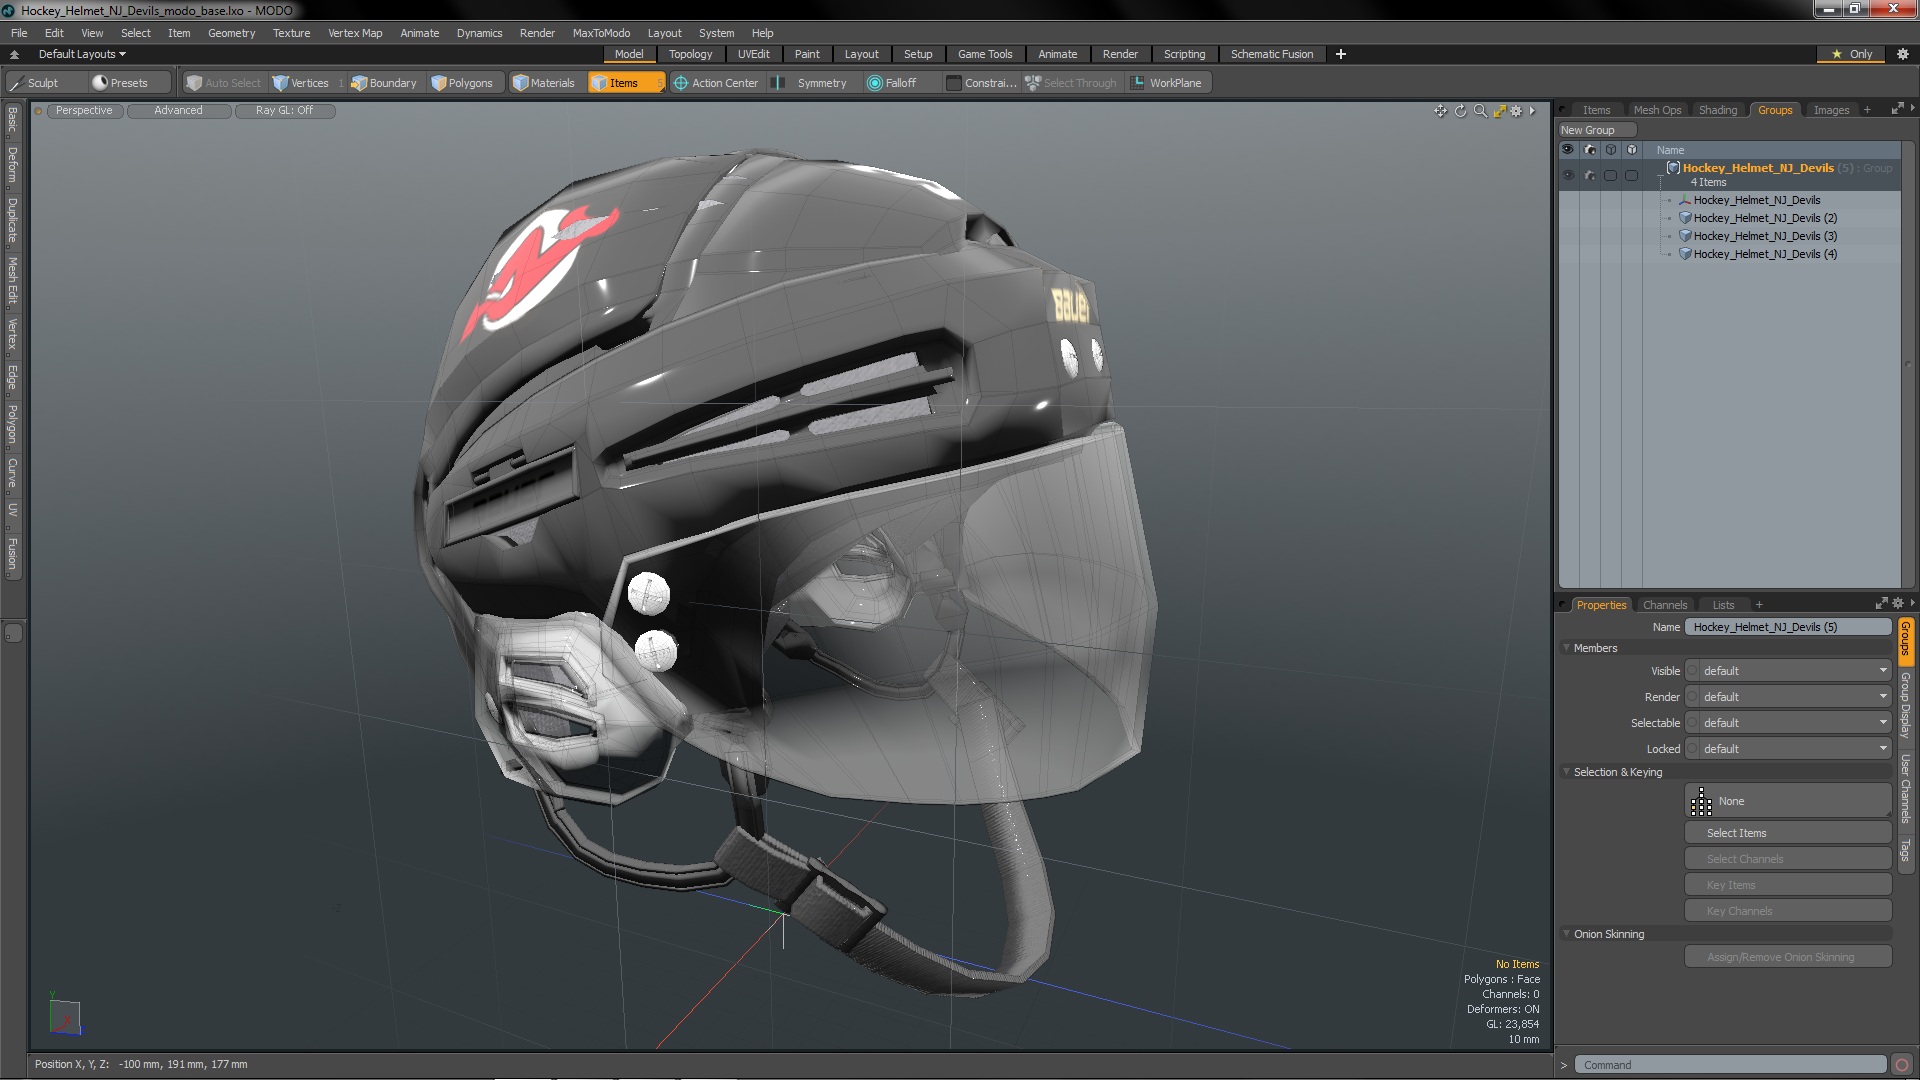1920x1080 pixels.
Task: Switch to the UVEdit layout tab
Action: [753, 54]
